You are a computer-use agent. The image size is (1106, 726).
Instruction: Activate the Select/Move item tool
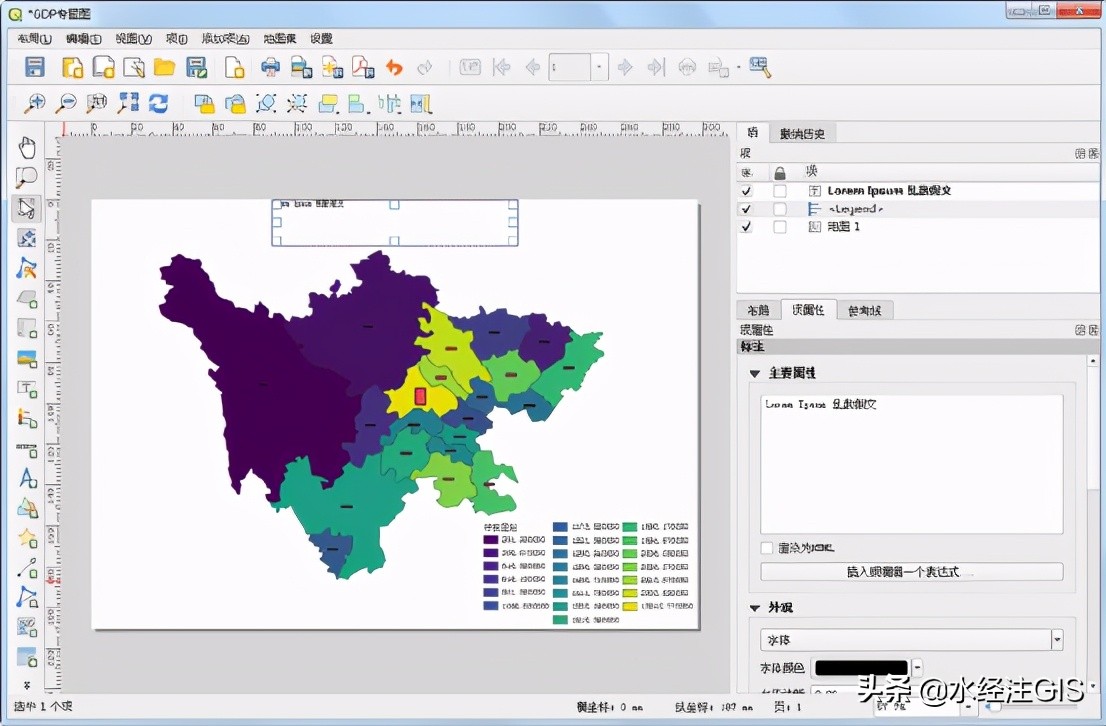(x=27, y=208)
